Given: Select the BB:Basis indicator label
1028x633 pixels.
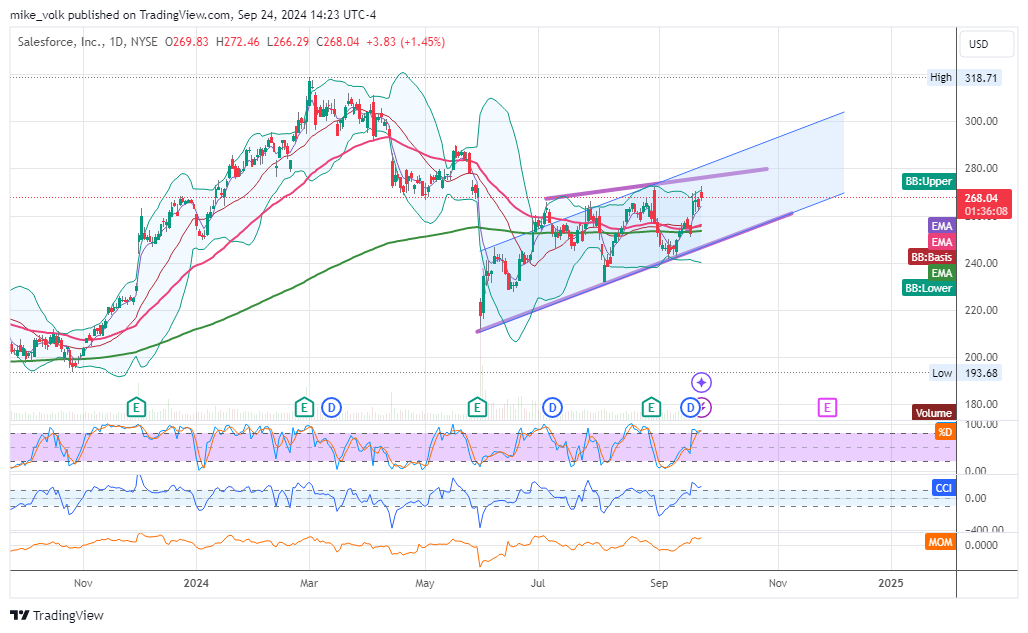Looking at the screenshot, I should pos(931,257).
